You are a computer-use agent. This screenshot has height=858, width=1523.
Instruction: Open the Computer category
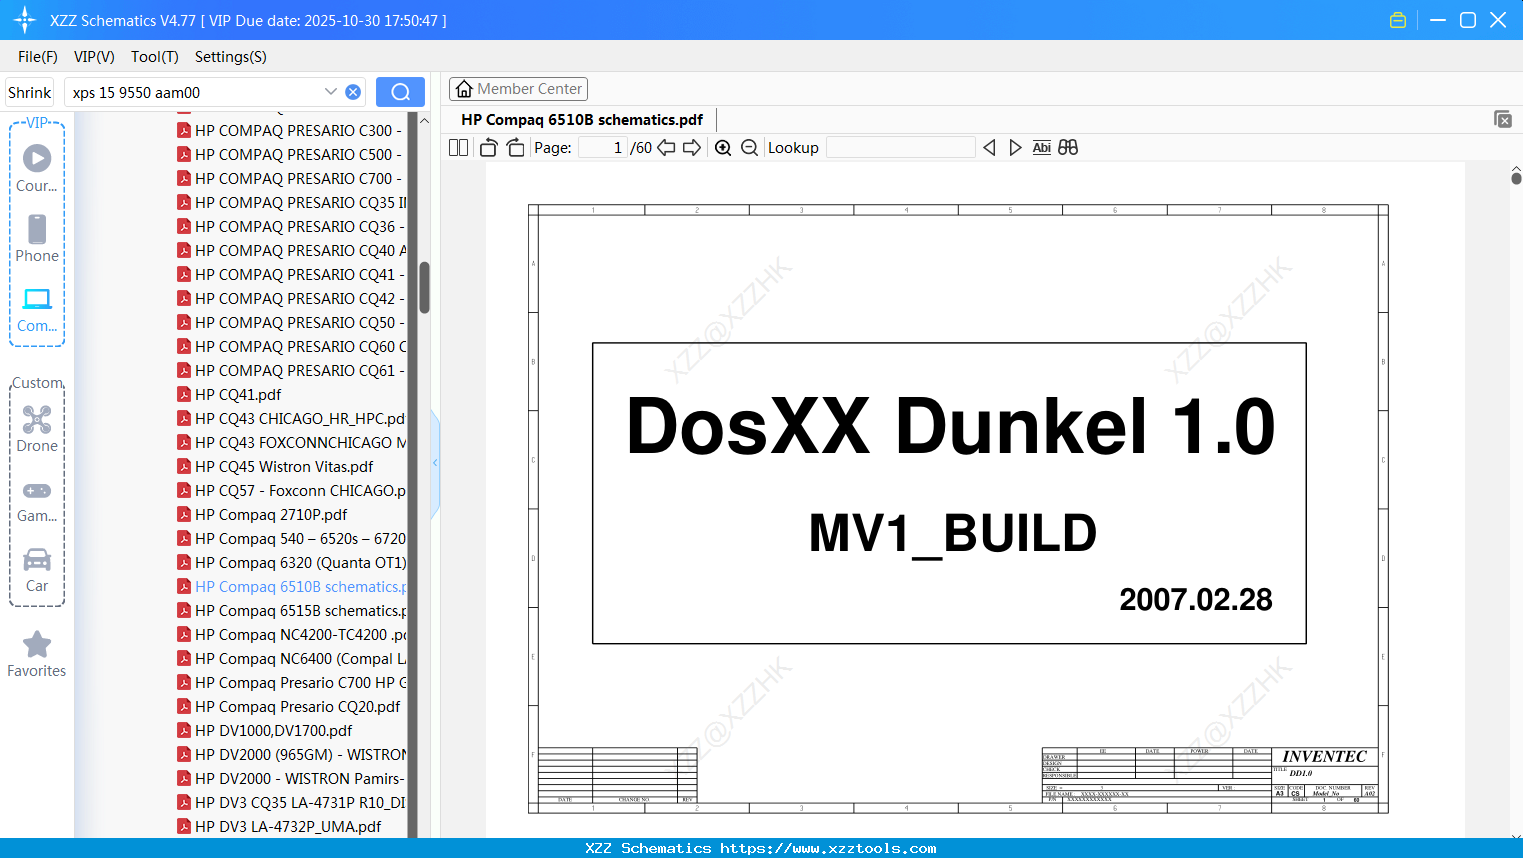[37, 309]
